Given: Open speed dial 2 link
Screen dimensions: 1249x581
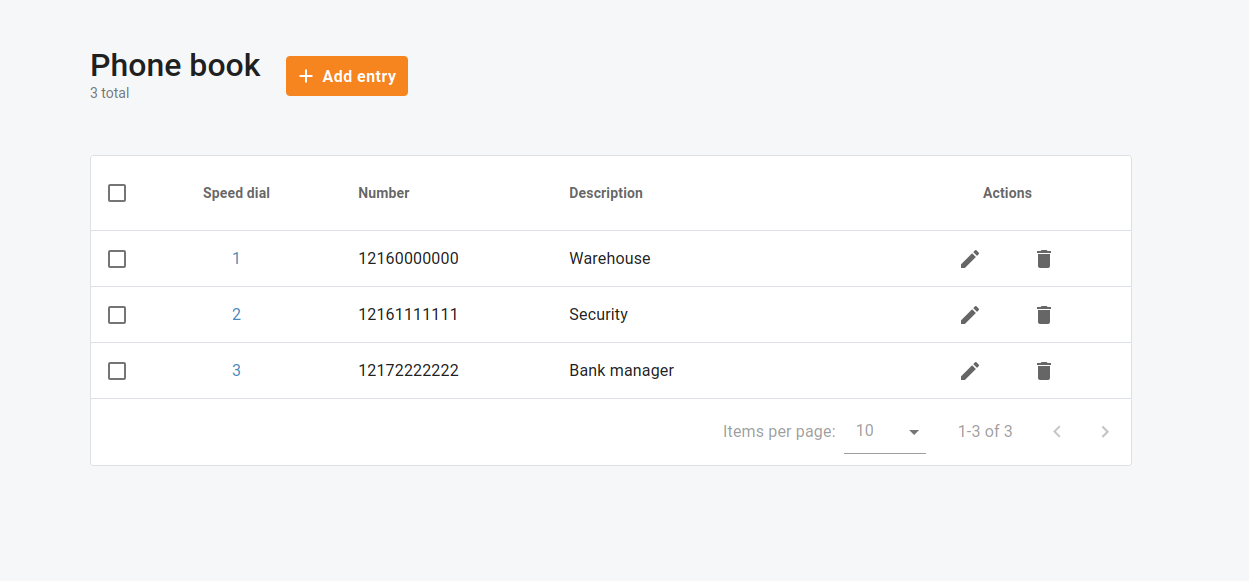Looking at the screenshot, I should [236, 315].
